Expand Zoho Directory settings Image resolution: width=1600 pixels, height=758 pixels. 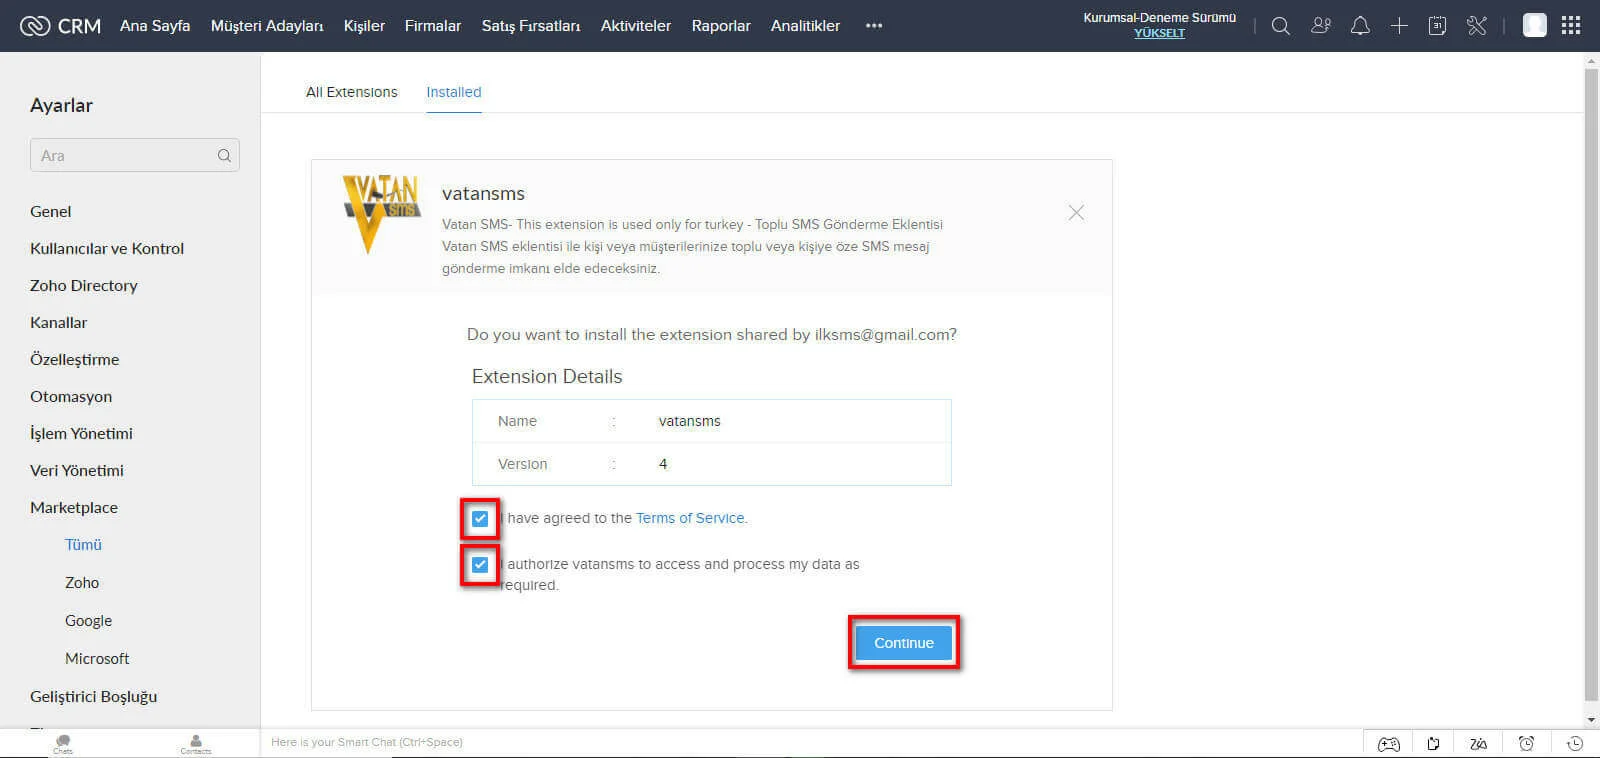coord(84,285)
